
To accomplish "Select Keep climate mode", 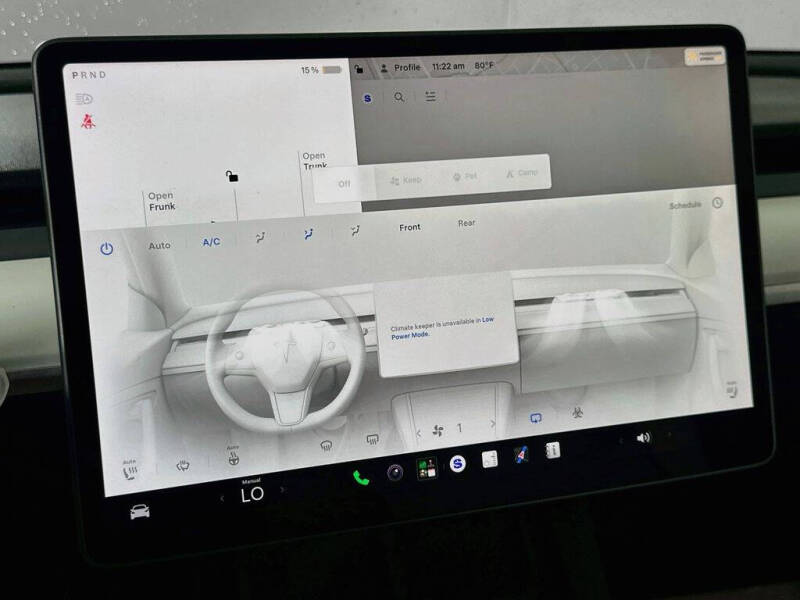I will click(406, 180).
